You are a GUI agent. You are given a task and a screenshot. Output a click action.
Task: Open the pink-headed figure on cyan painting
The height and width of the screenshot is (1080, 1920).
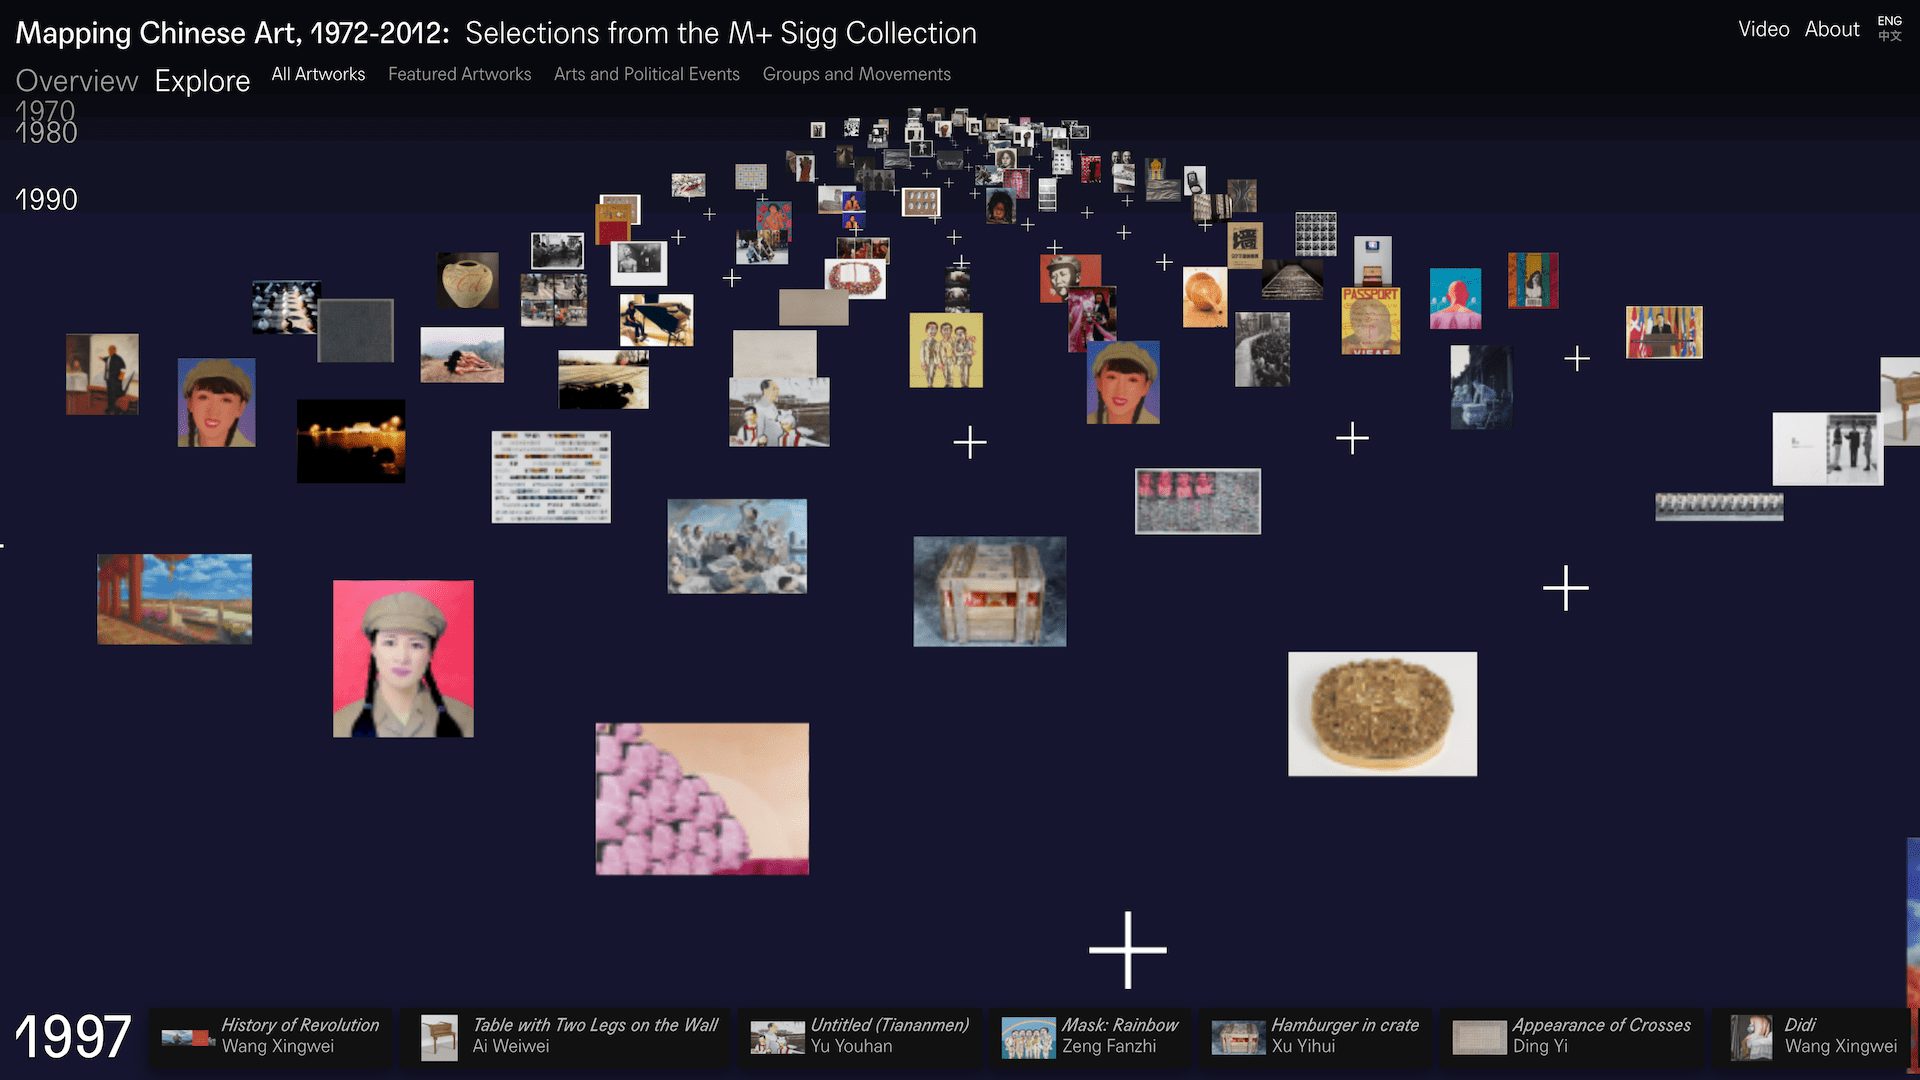click(1455, 298)
